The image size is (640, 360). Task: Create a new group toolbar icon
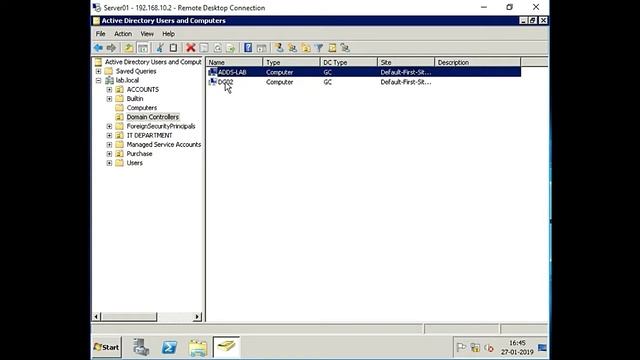pos(292,48)
